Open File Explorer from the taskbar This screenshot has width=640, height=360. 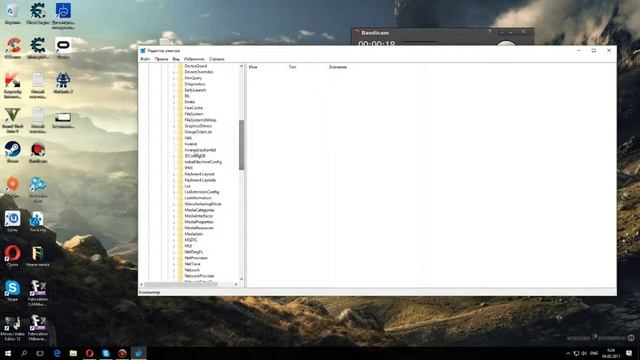point(73,353)
